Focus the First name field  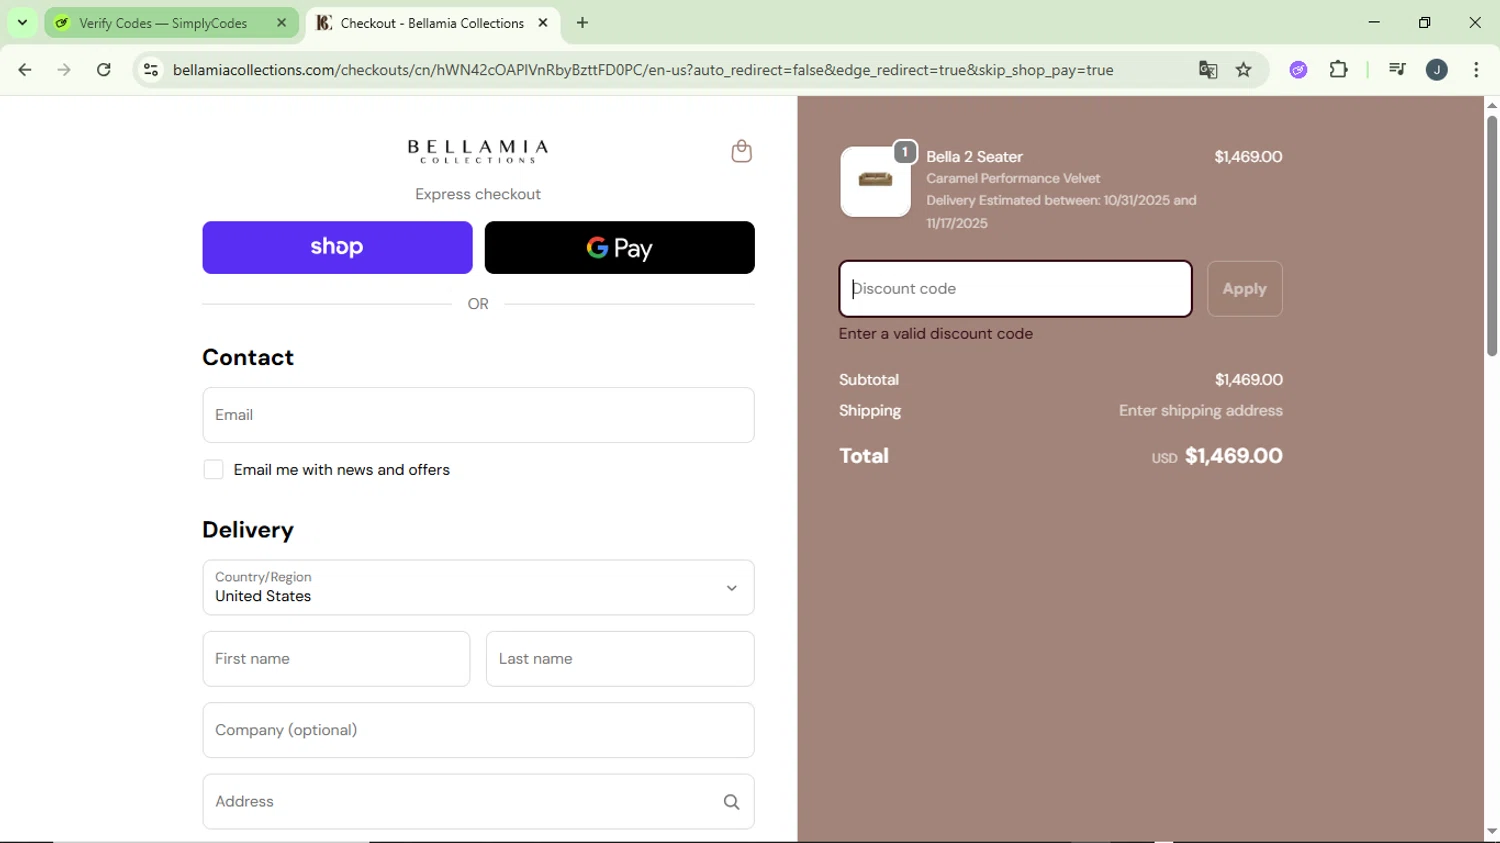coord(336,659)
